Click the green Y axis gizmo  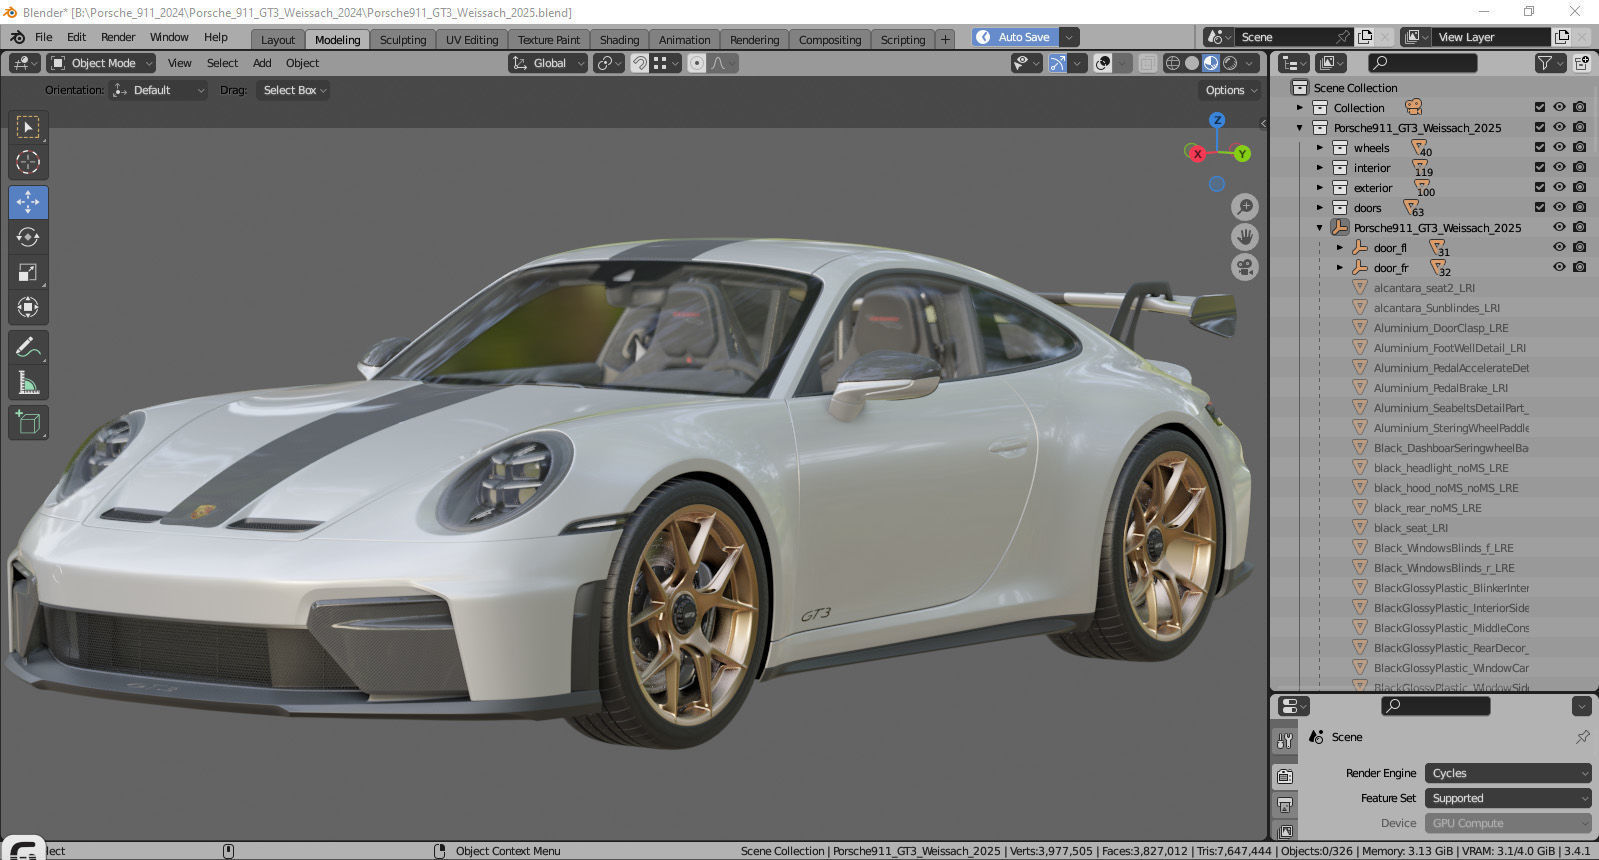1242,154
